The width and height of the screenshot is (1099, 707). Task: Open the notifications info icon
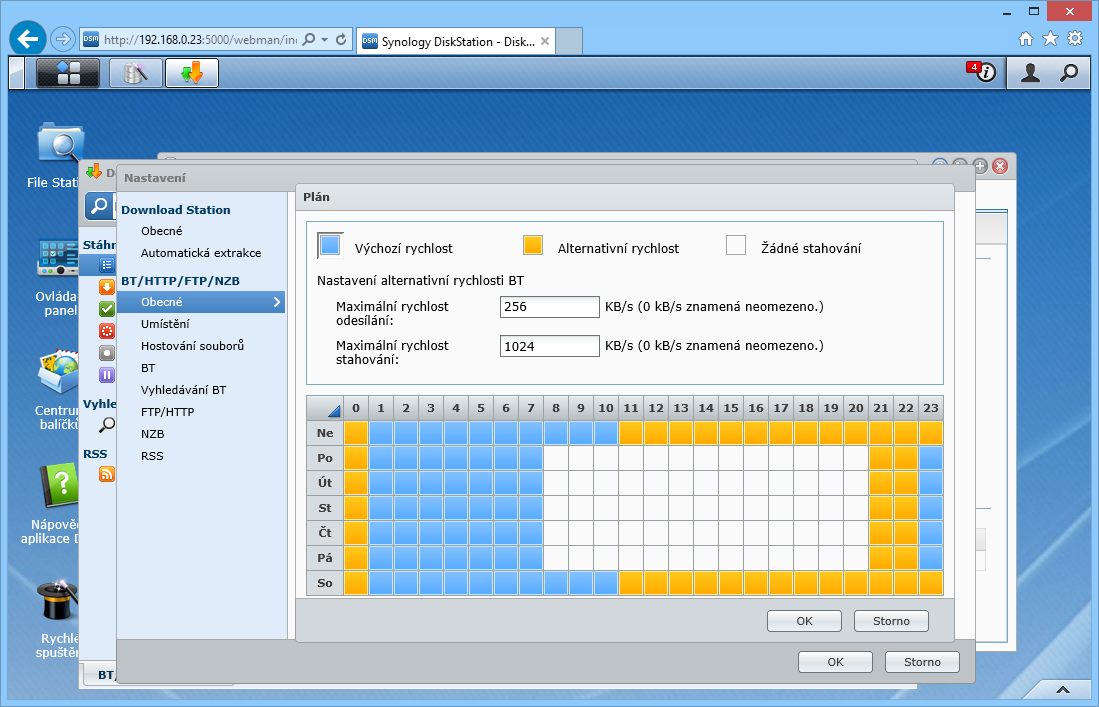pos(984,73)
